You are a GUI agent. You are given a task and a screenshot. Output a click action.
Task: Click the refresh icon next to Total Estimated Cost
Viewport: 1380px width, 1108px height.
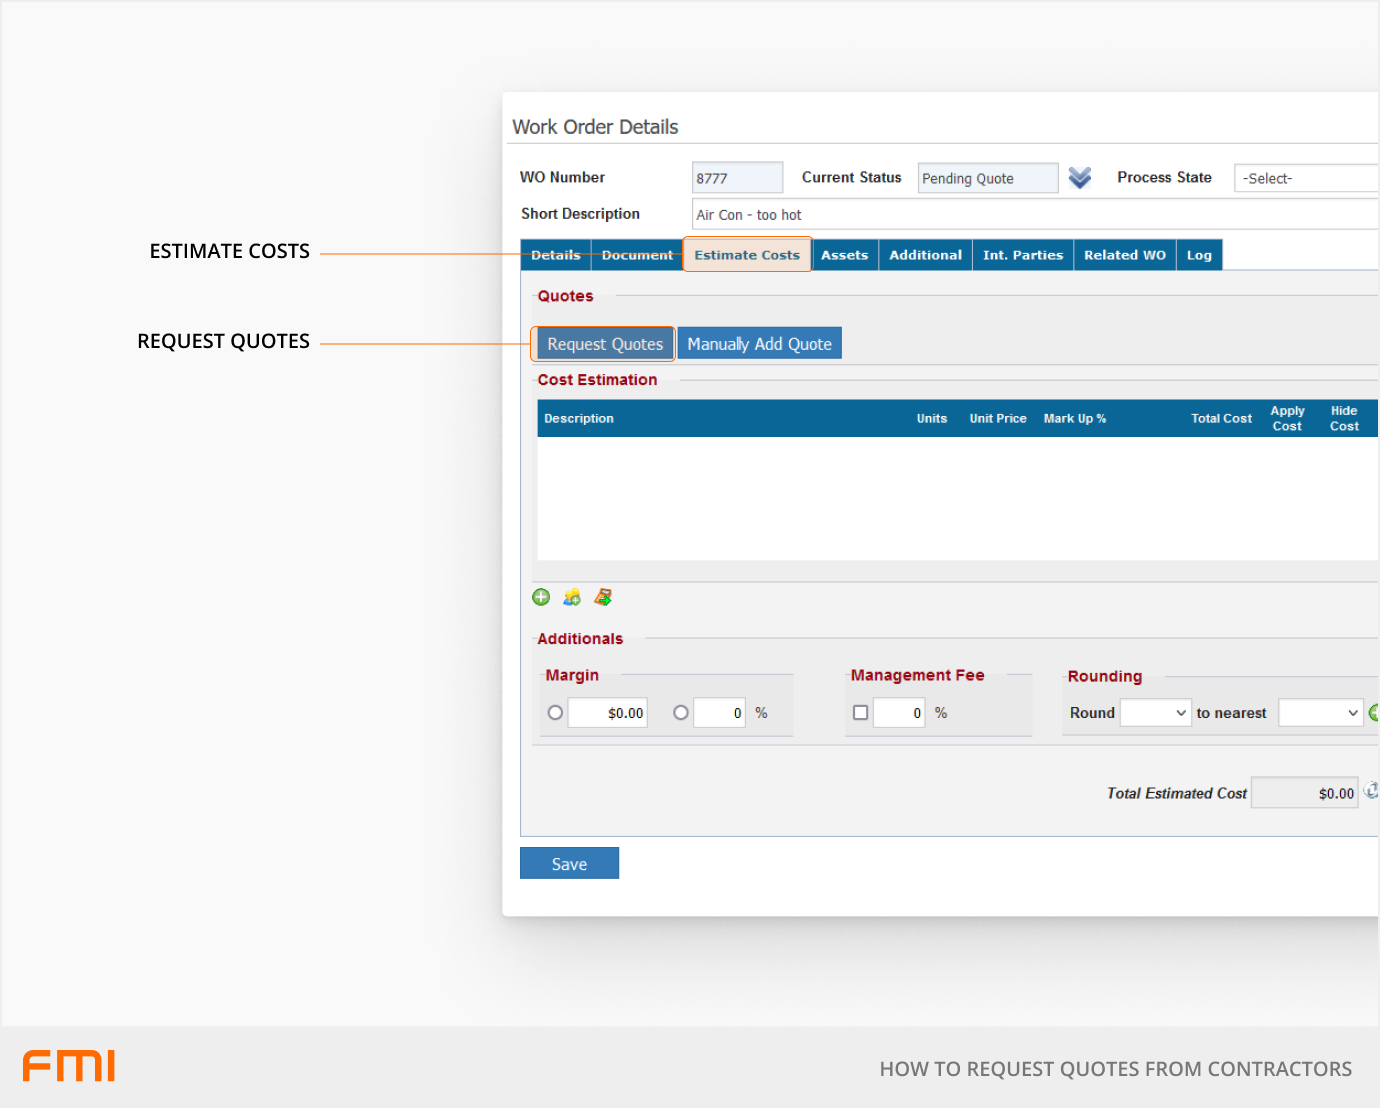(x=1372, y=791)
